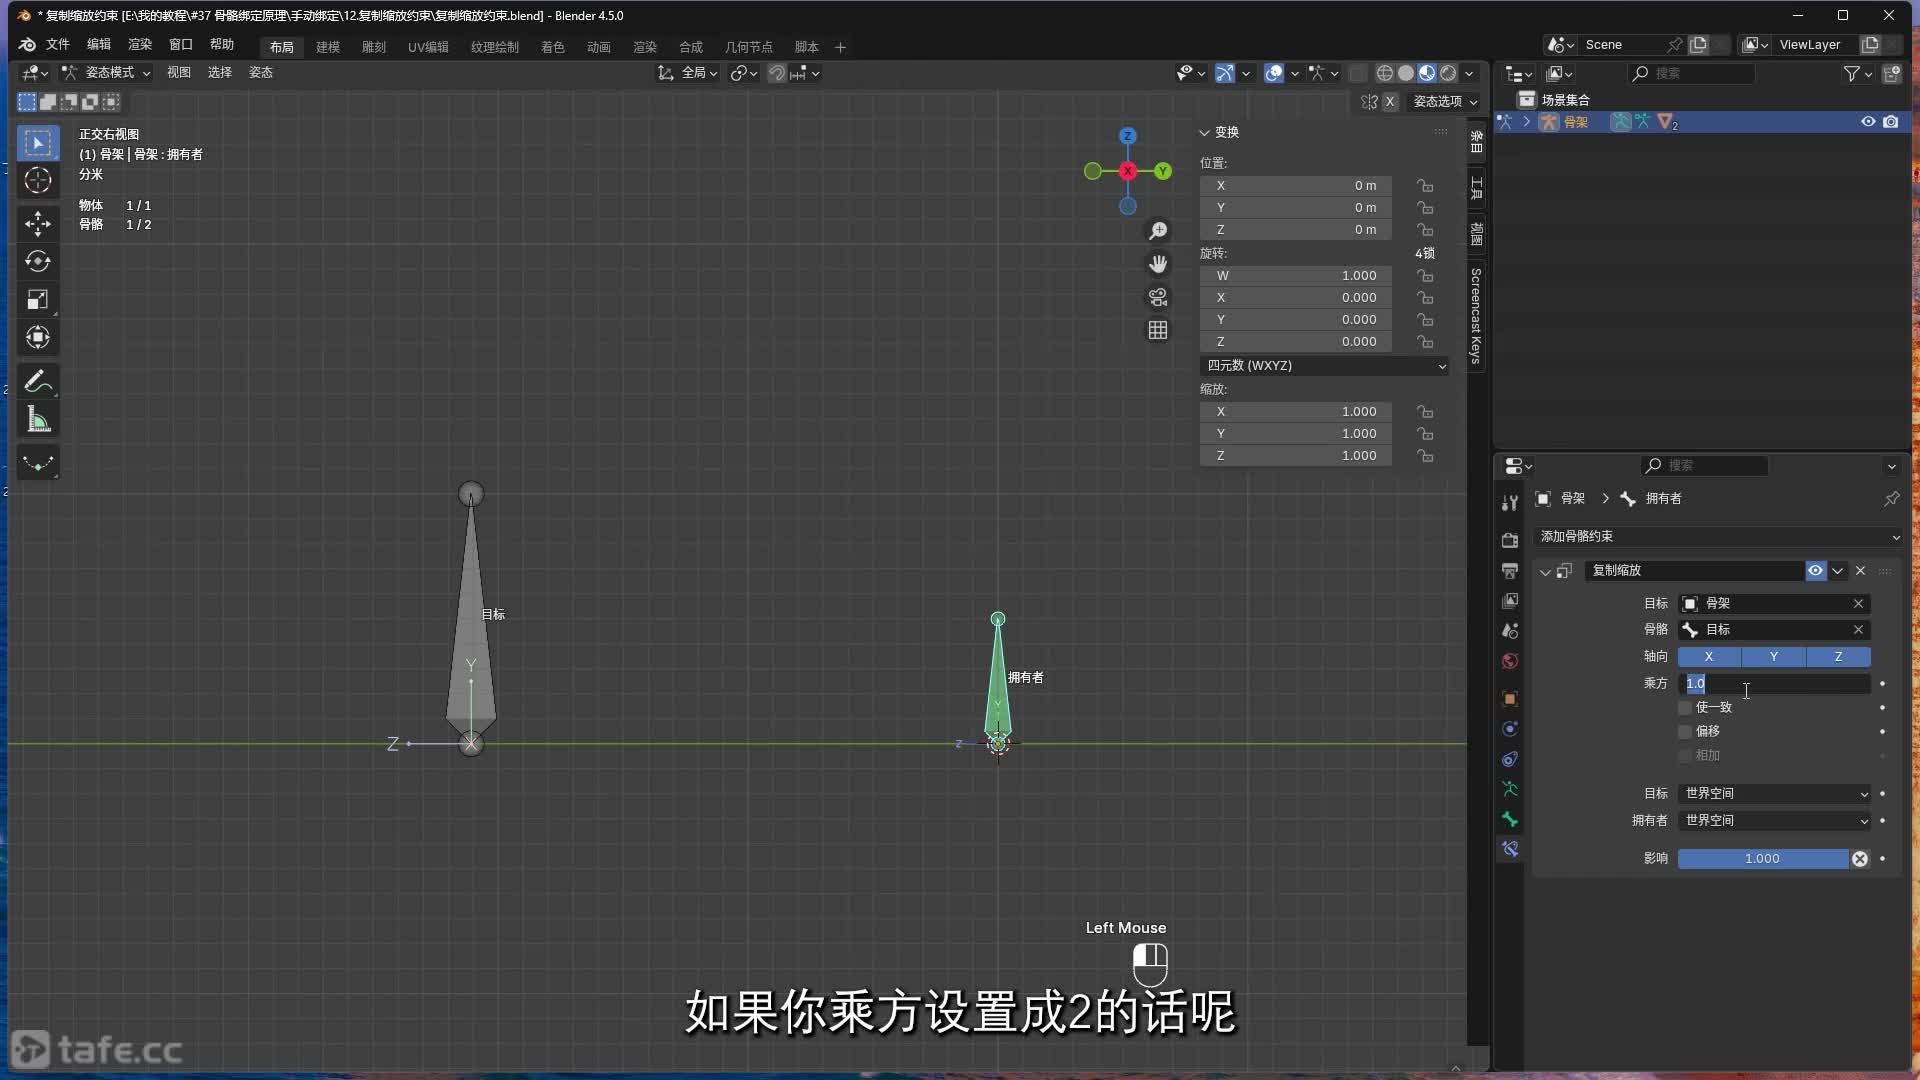Viewport: 1920px width, 1080px height.
Task: Open the 姿态选项 dropdown
Action: click(x=1444, y=101)
